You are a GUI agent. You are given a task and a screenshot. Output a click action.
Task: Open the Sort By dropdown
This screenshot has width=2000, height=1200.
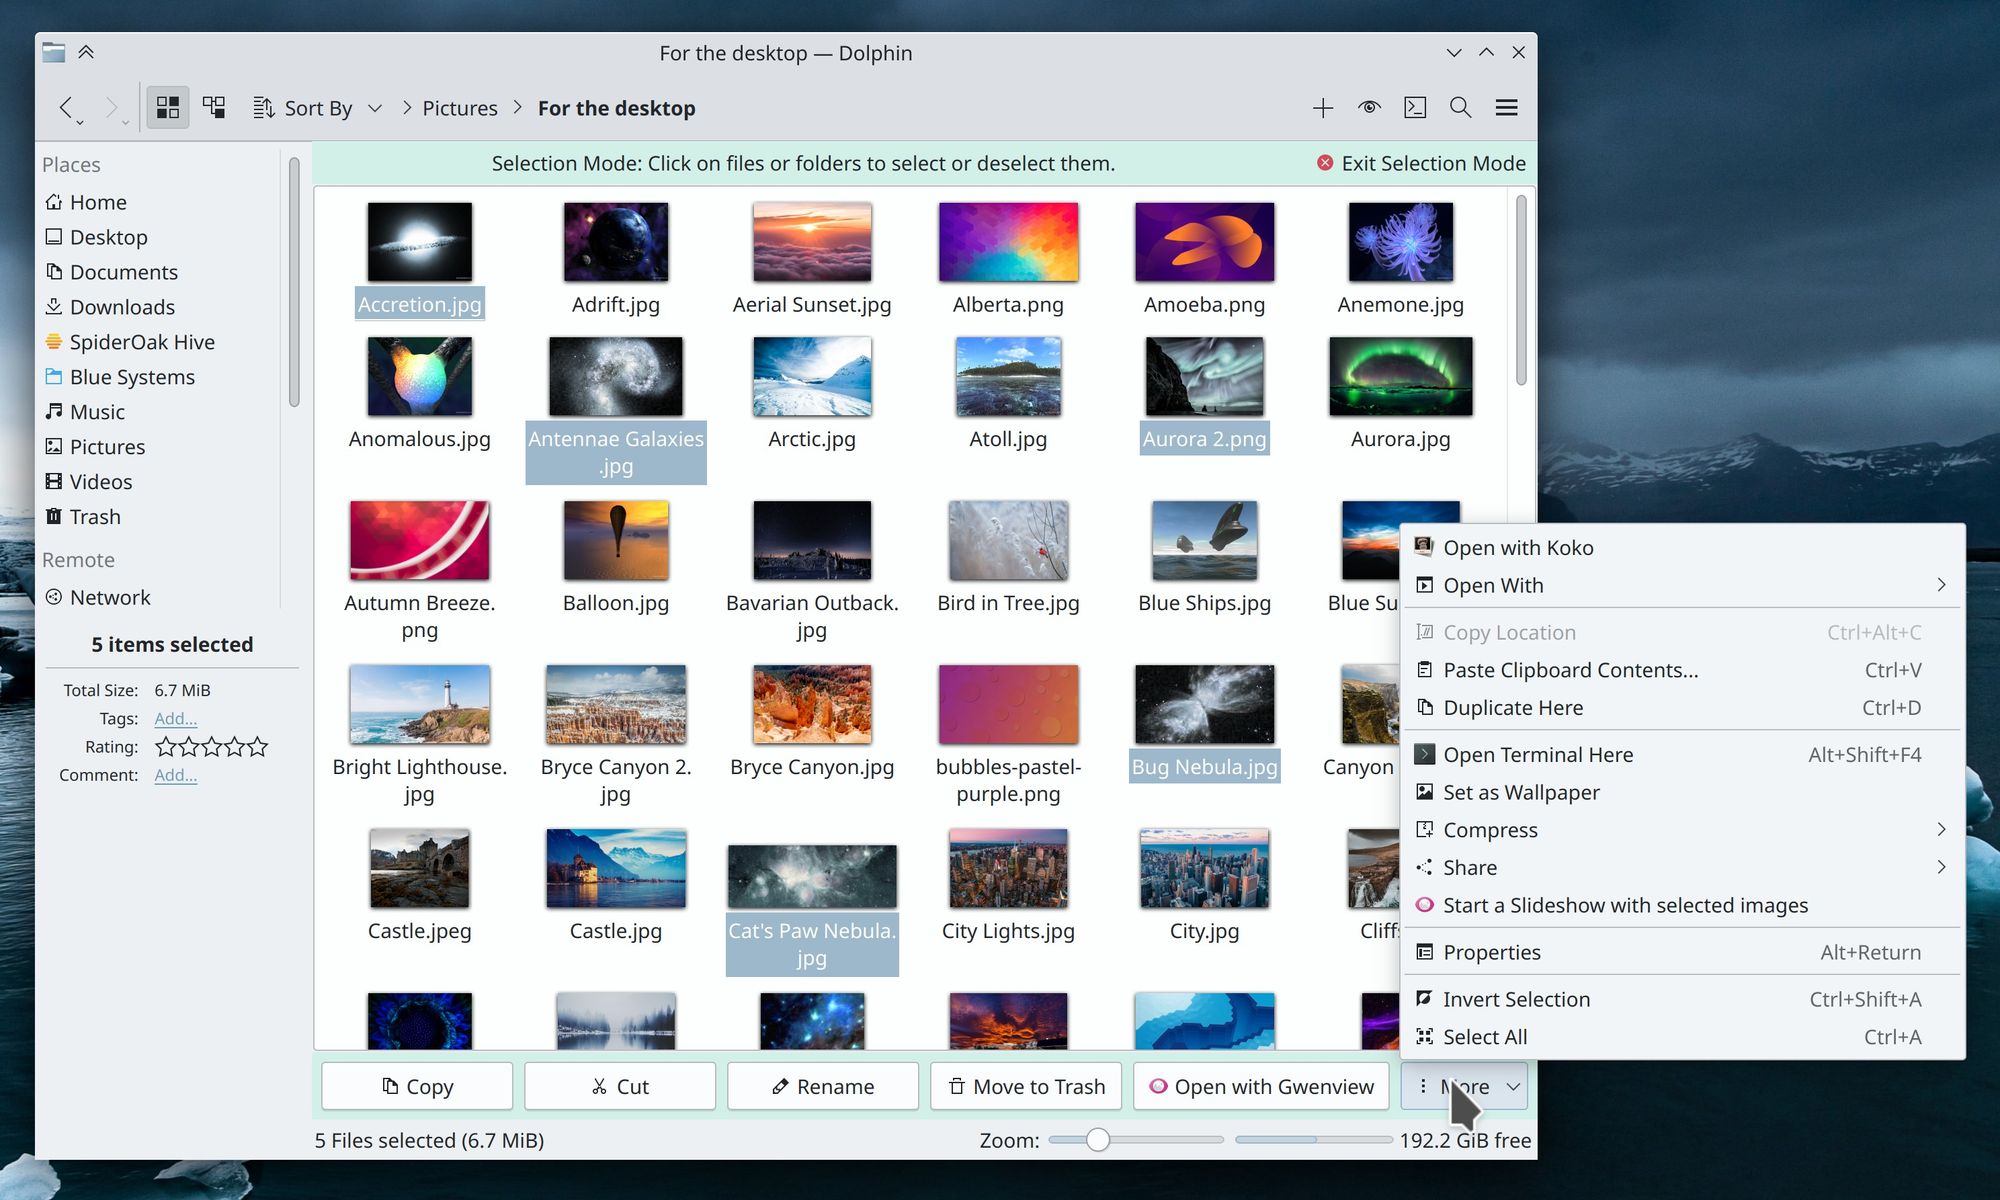(317, 107)
